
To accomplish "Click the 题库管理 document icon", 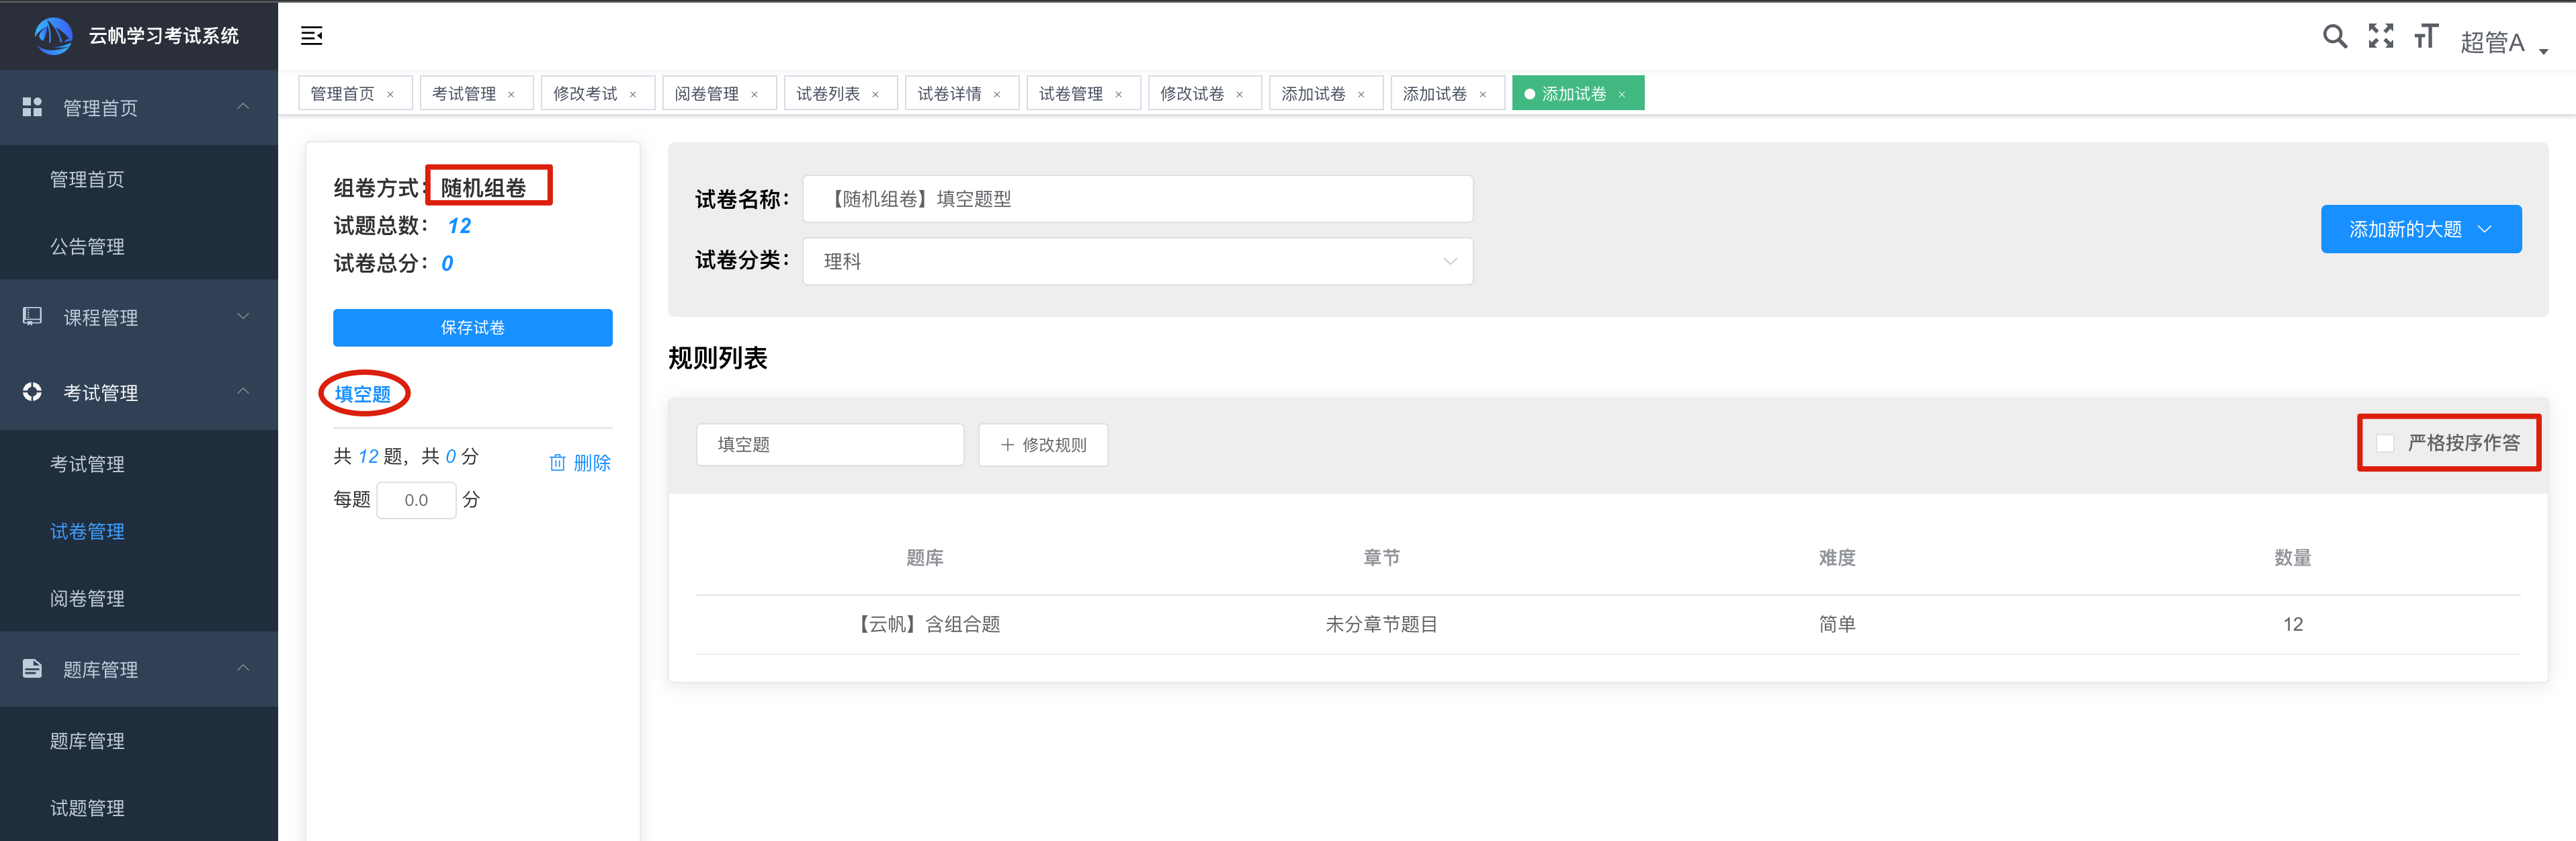I will click(x=32, y=668).
